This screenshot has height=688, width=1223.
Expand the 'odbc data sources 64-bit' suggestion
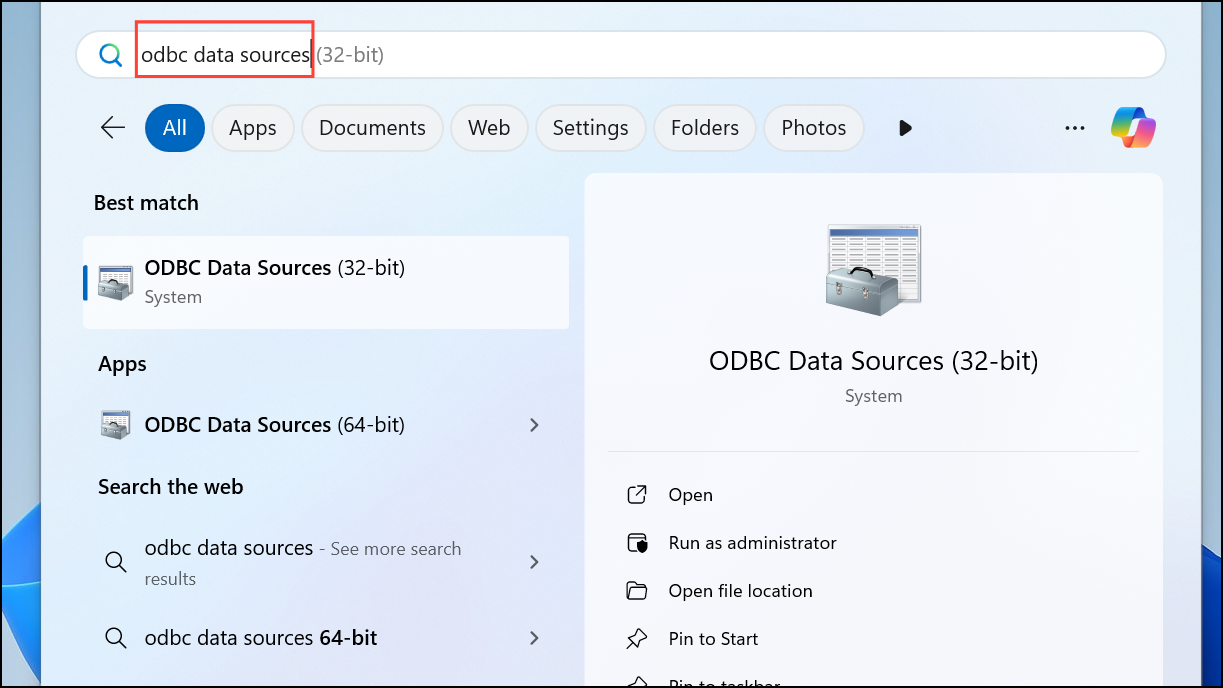click(x=535, y=637)
